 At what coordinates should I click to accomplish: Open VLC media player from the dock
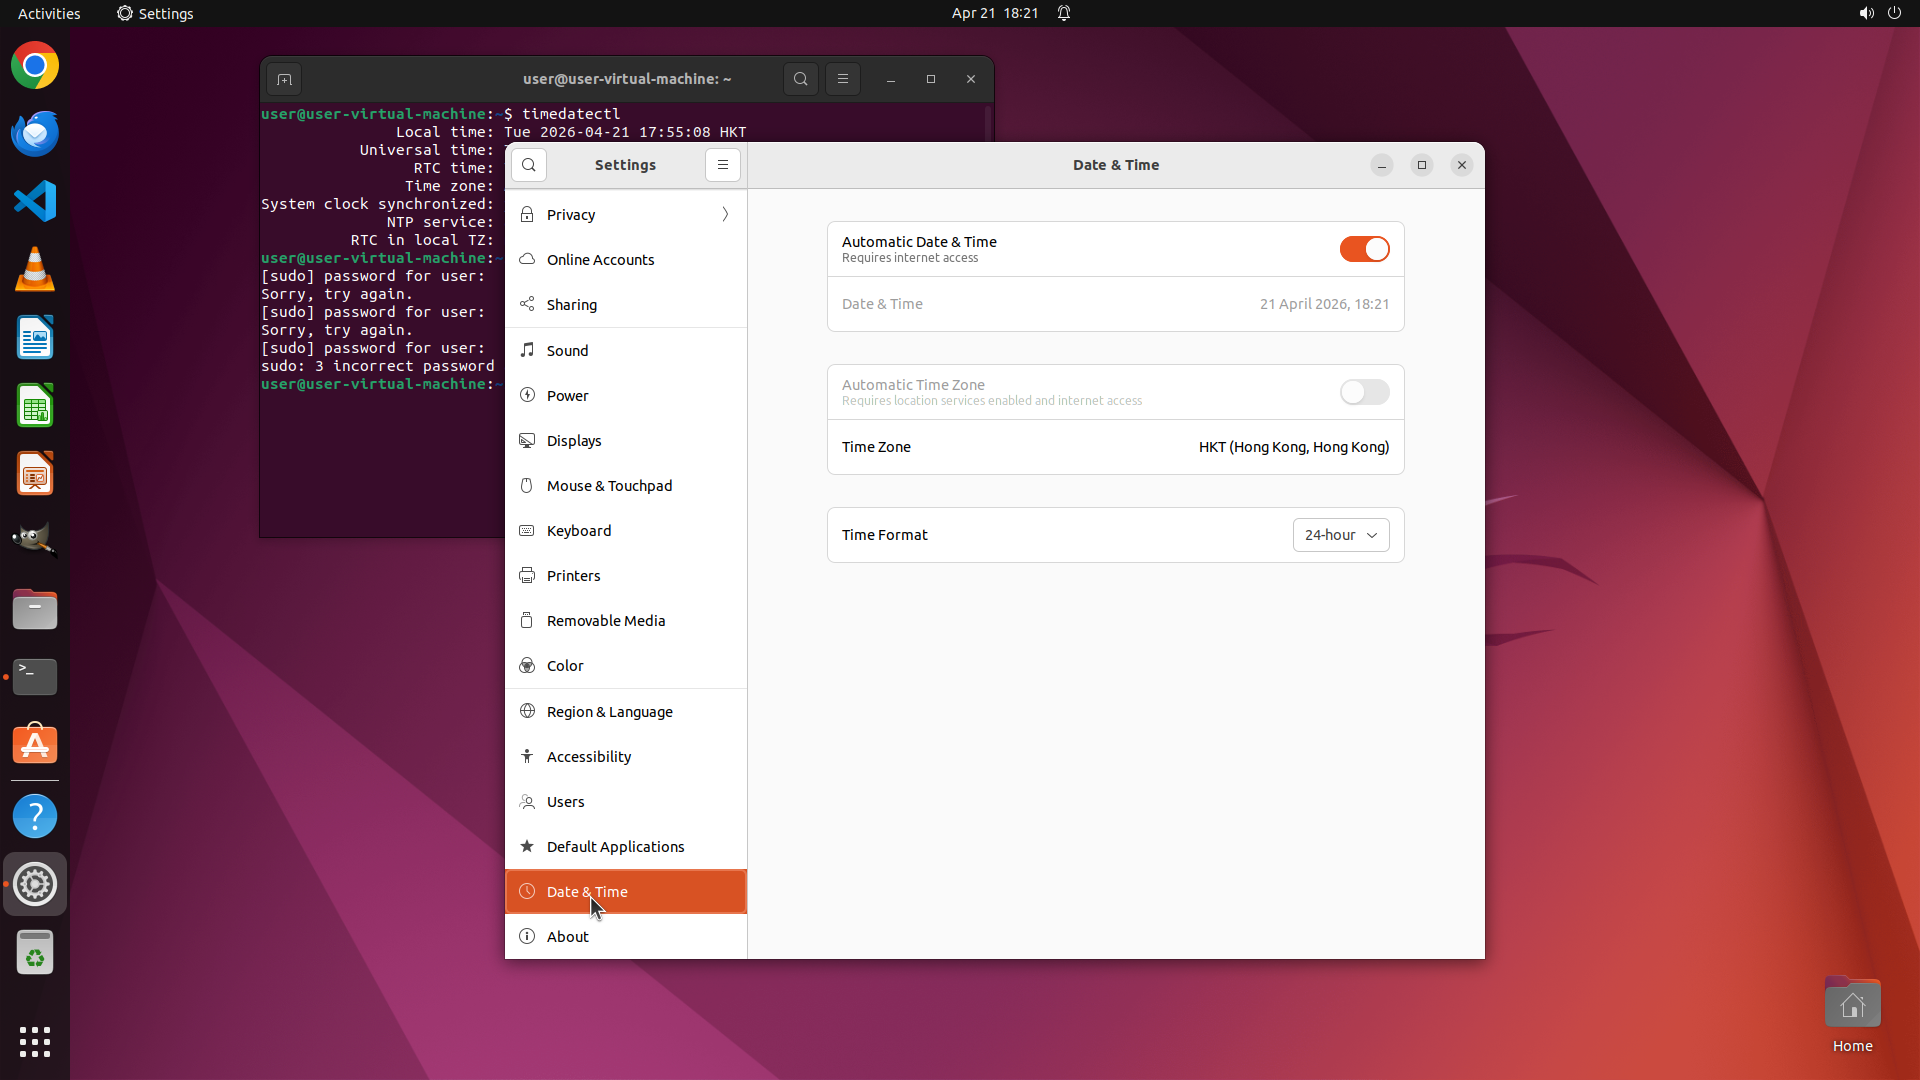coord(35,269)
